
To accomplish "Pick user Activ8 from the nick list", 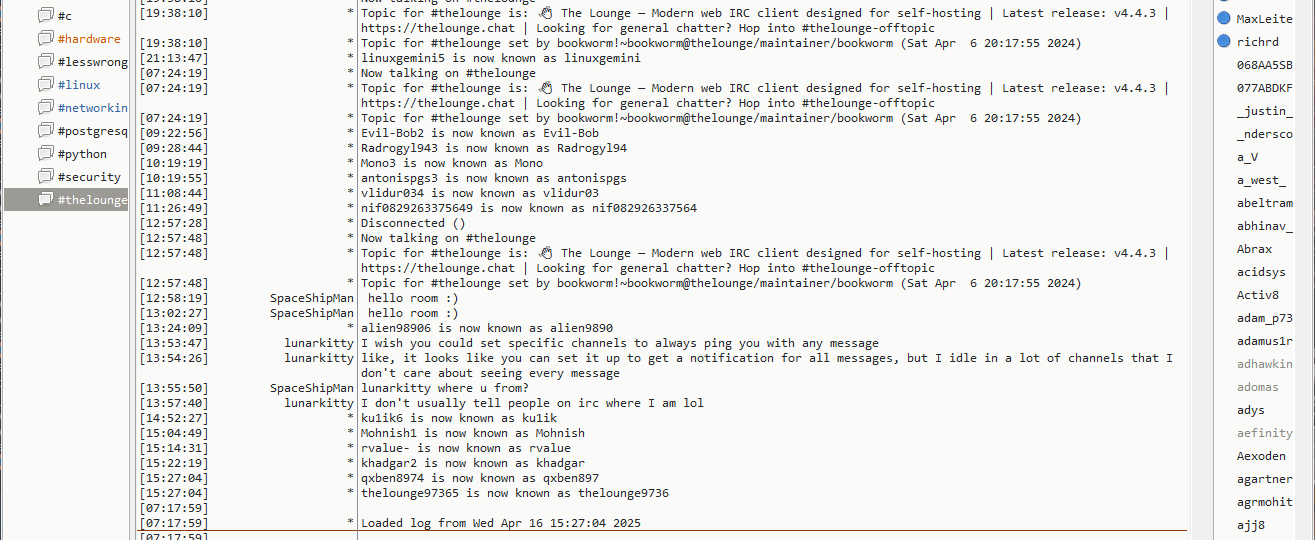I will point(1257,295).
